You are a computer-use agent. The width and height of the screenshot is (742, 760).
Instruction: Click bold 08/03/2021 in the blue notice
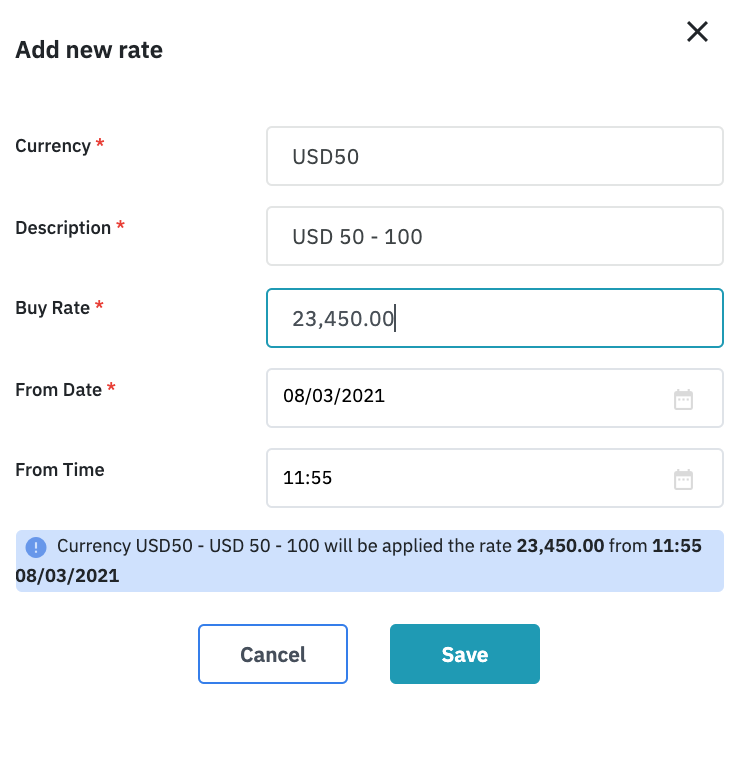pos(67,576)
